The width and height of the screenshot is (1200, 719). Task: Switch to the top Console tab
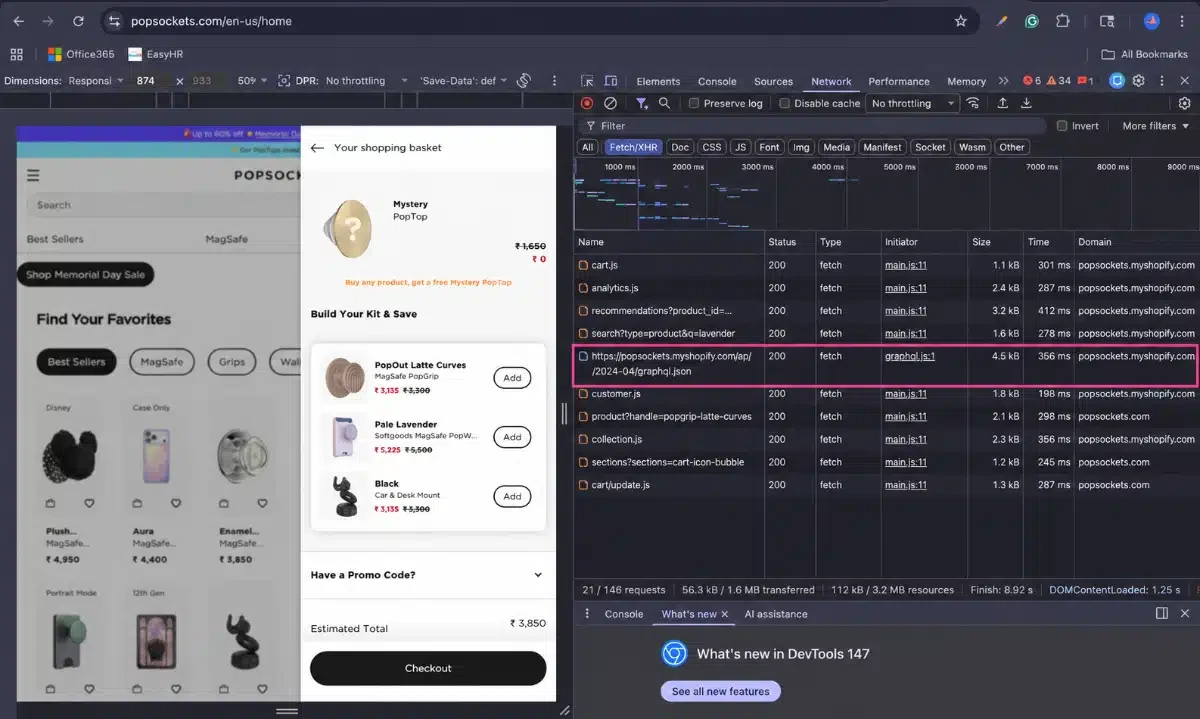point(717,81)
